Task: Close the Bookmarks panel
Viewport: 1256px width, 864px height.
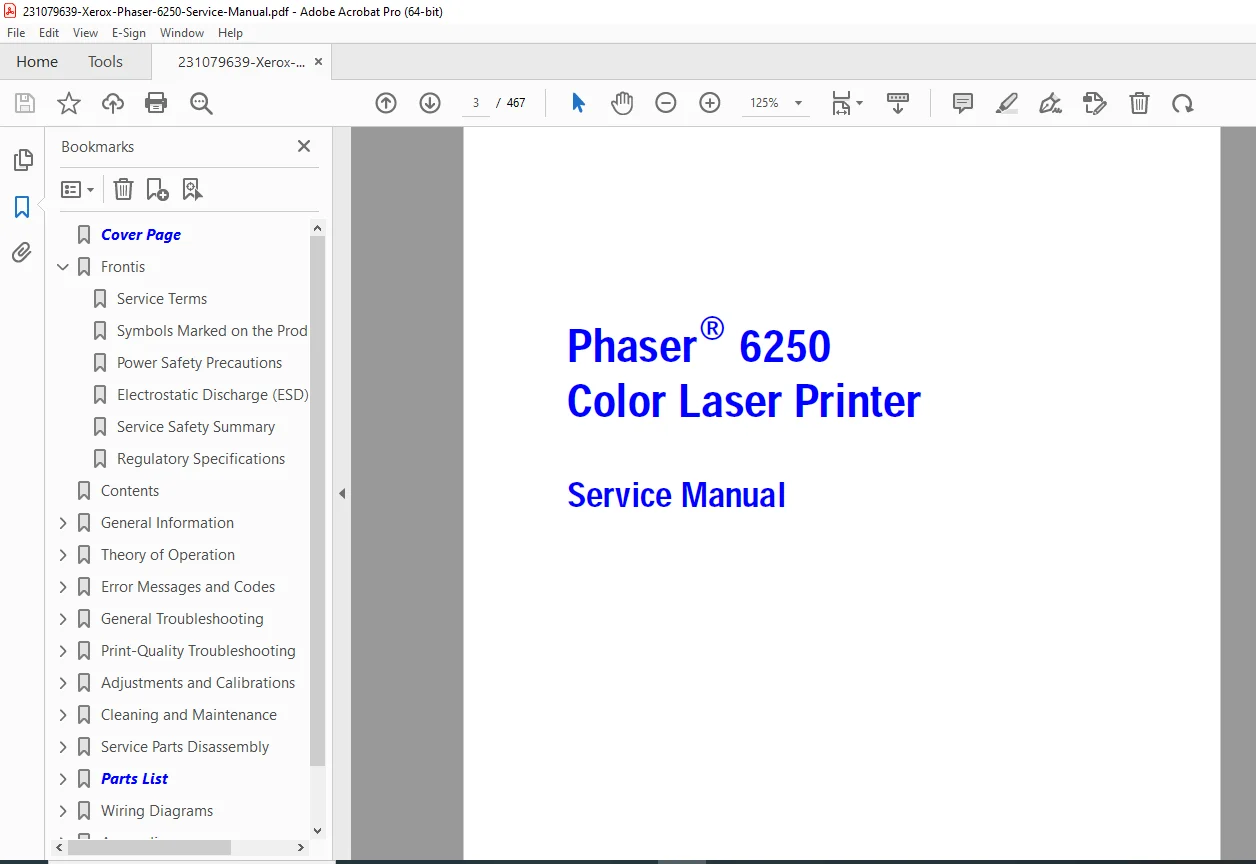Action: pos(304,146)
